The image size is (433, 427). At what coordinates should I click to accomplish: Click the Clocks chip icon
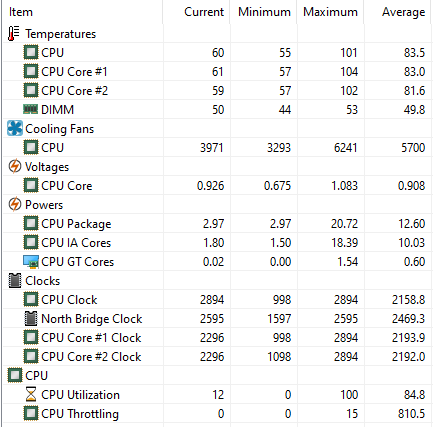[15, 281]
